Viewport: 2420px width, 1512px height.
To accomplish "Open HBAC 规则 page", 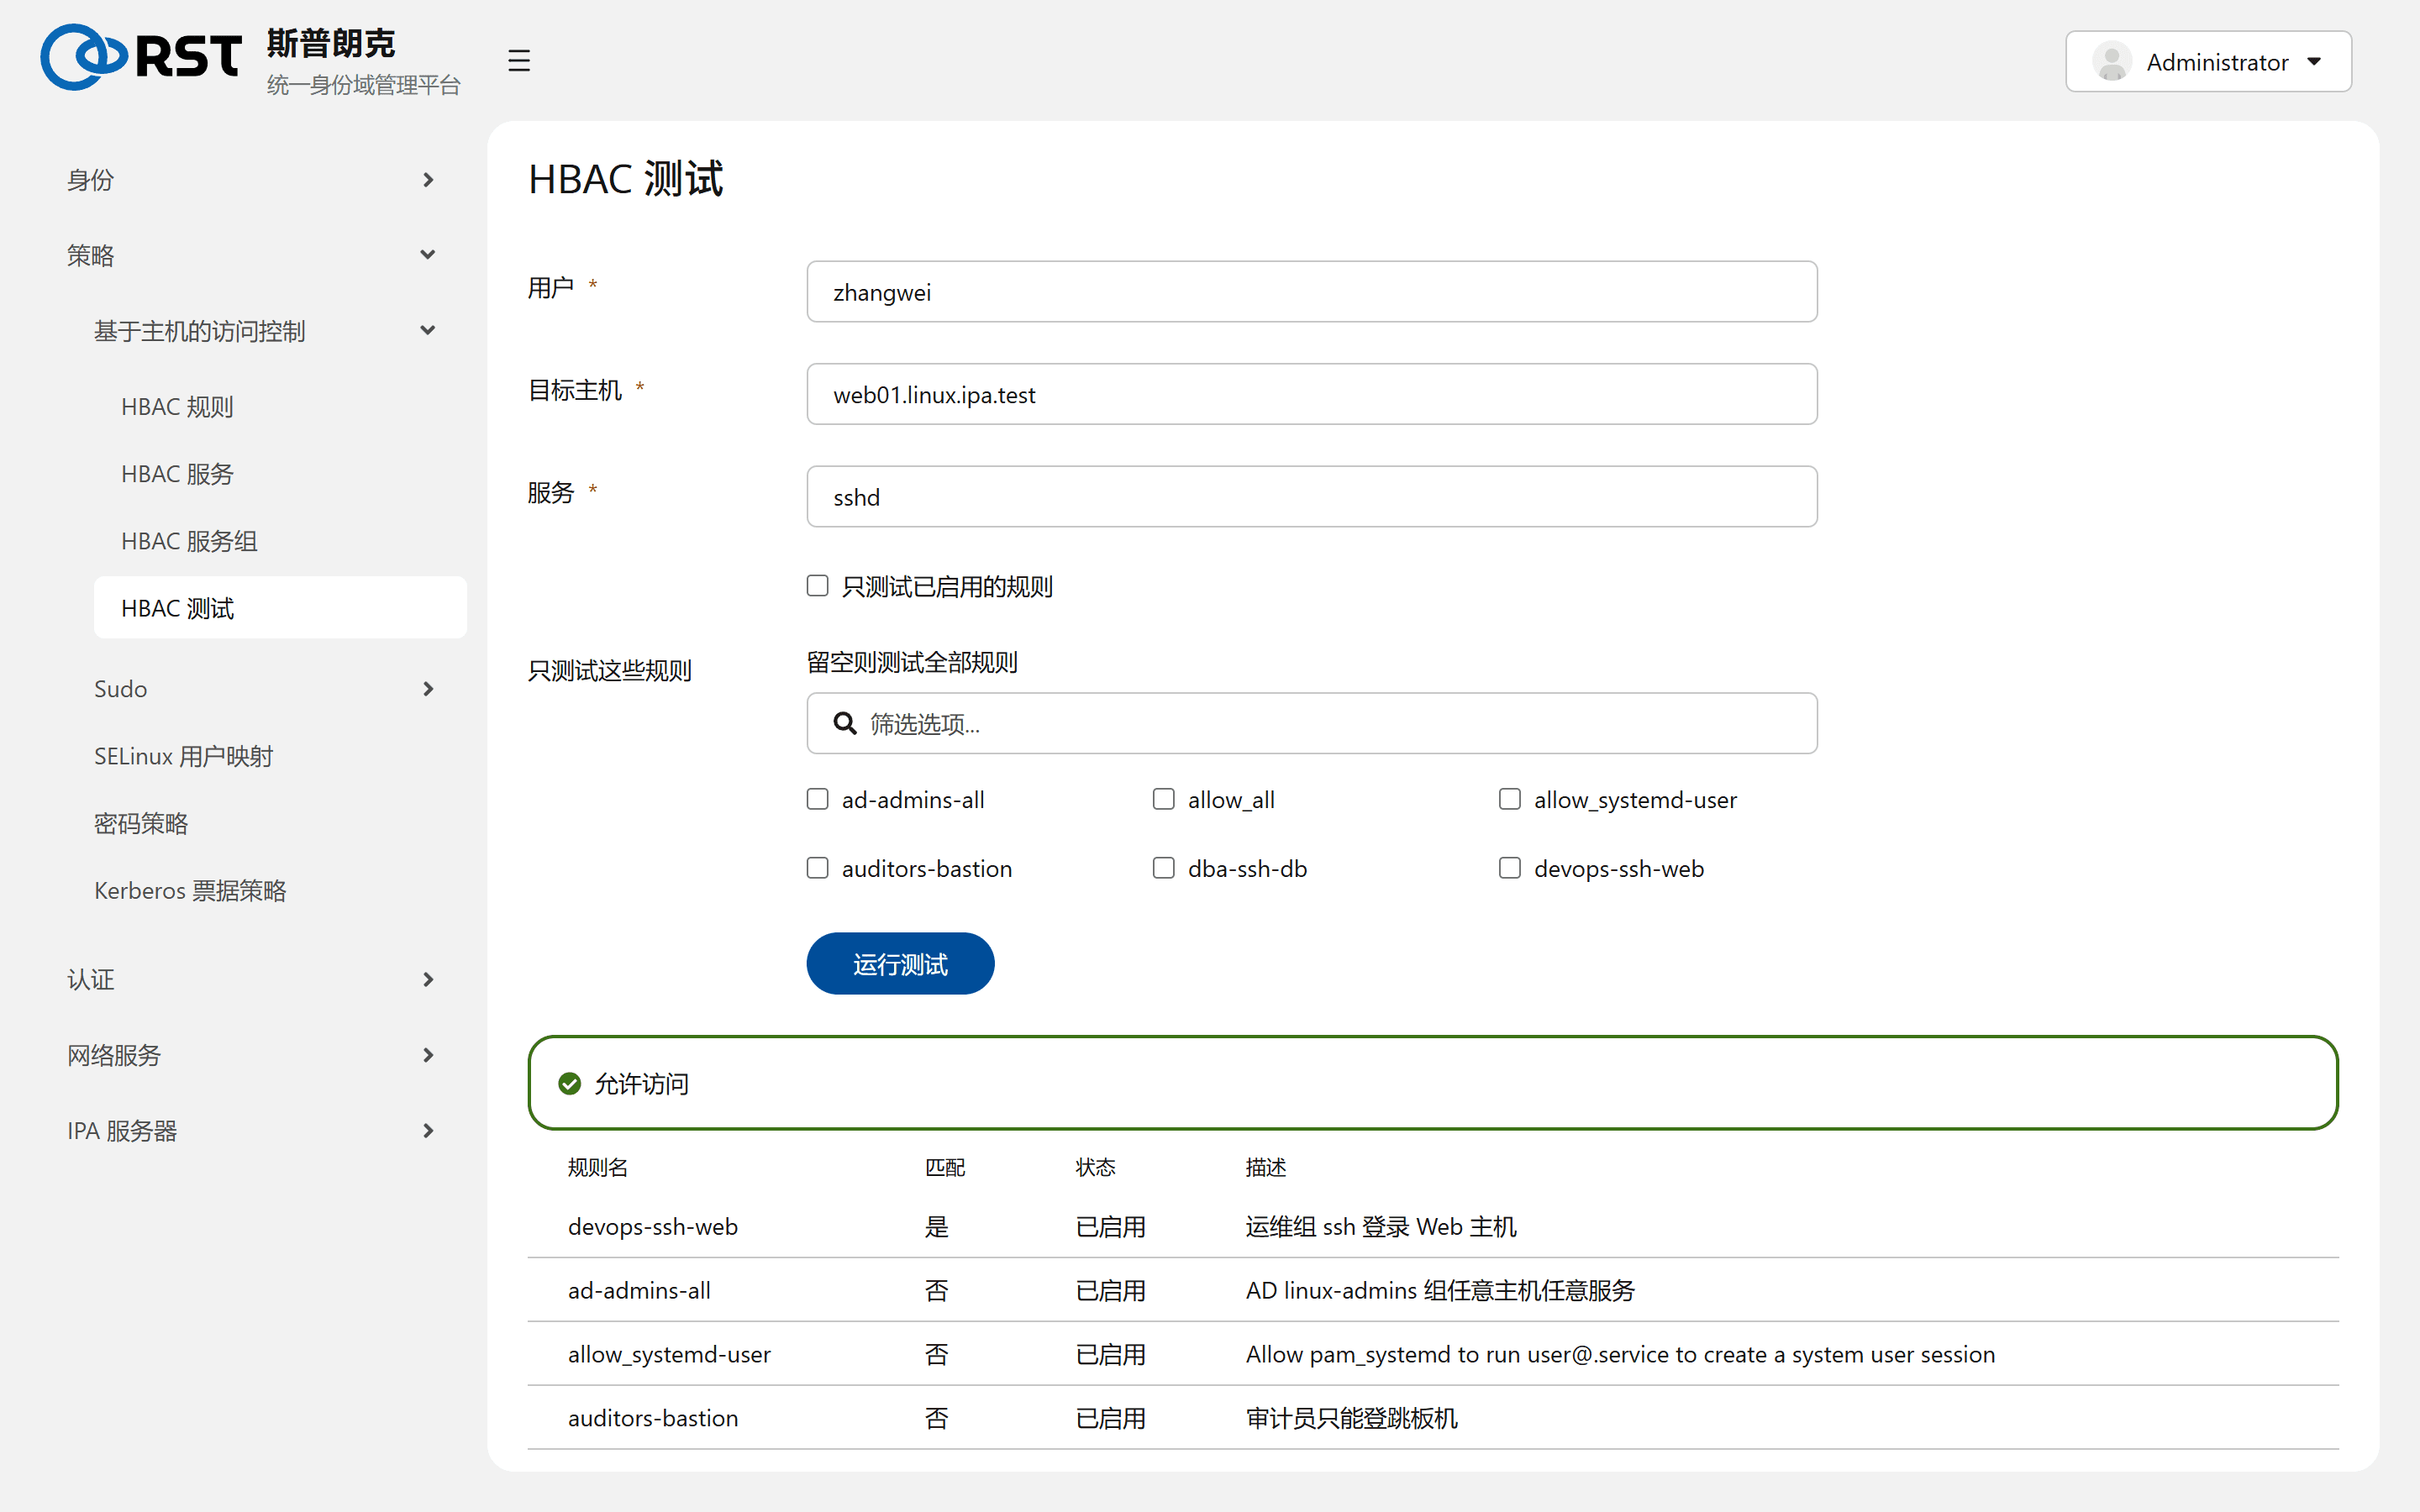I will point(280,407).
